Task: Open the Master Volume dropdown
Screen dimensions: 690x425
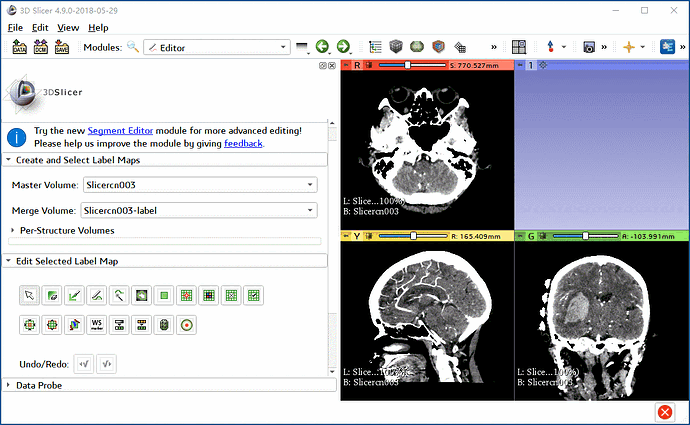Action: (x=200, y=185)
